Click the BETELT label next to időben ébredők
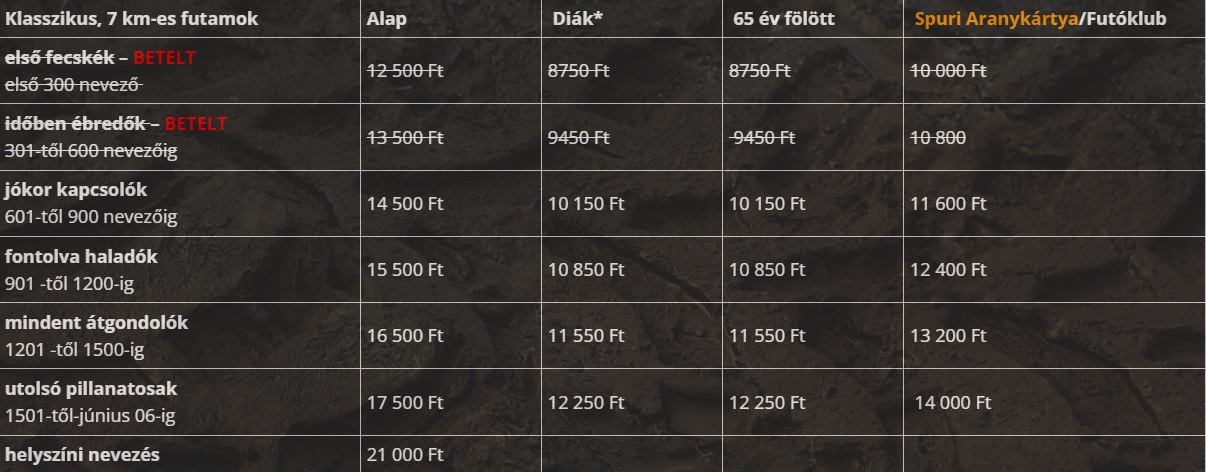 coord(196,124)
